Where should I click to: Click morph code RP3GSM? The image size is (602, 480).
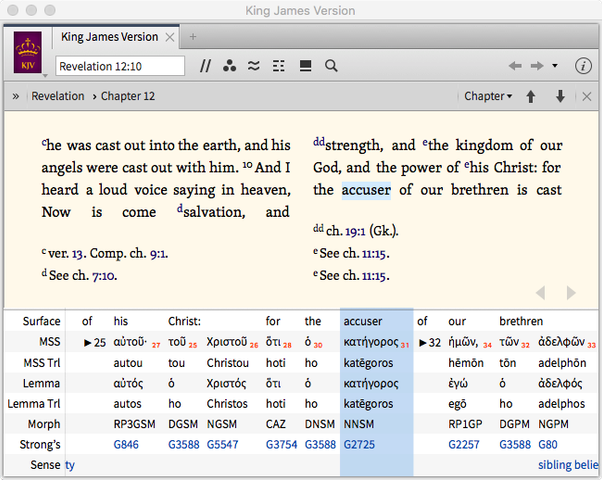coord(134,424)
